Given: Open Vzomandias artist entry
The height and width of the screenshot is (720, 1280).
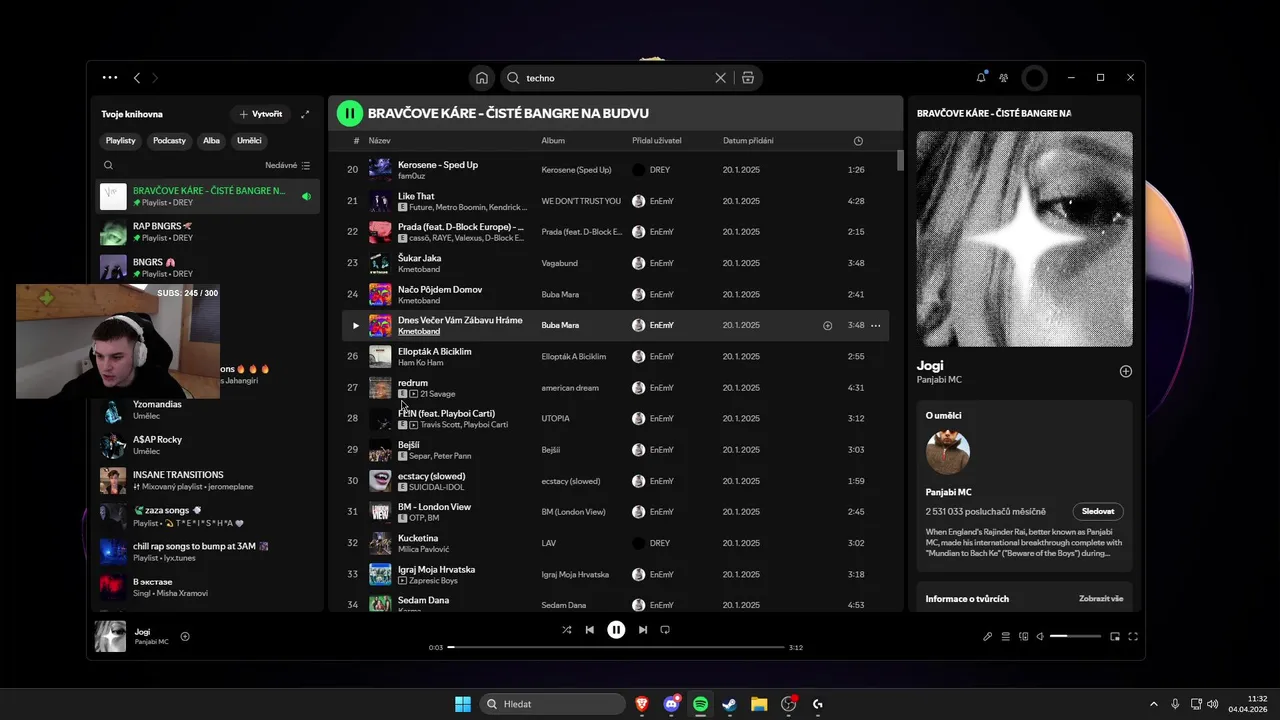Looking at the screenshot, I should (x=208, y=410).
